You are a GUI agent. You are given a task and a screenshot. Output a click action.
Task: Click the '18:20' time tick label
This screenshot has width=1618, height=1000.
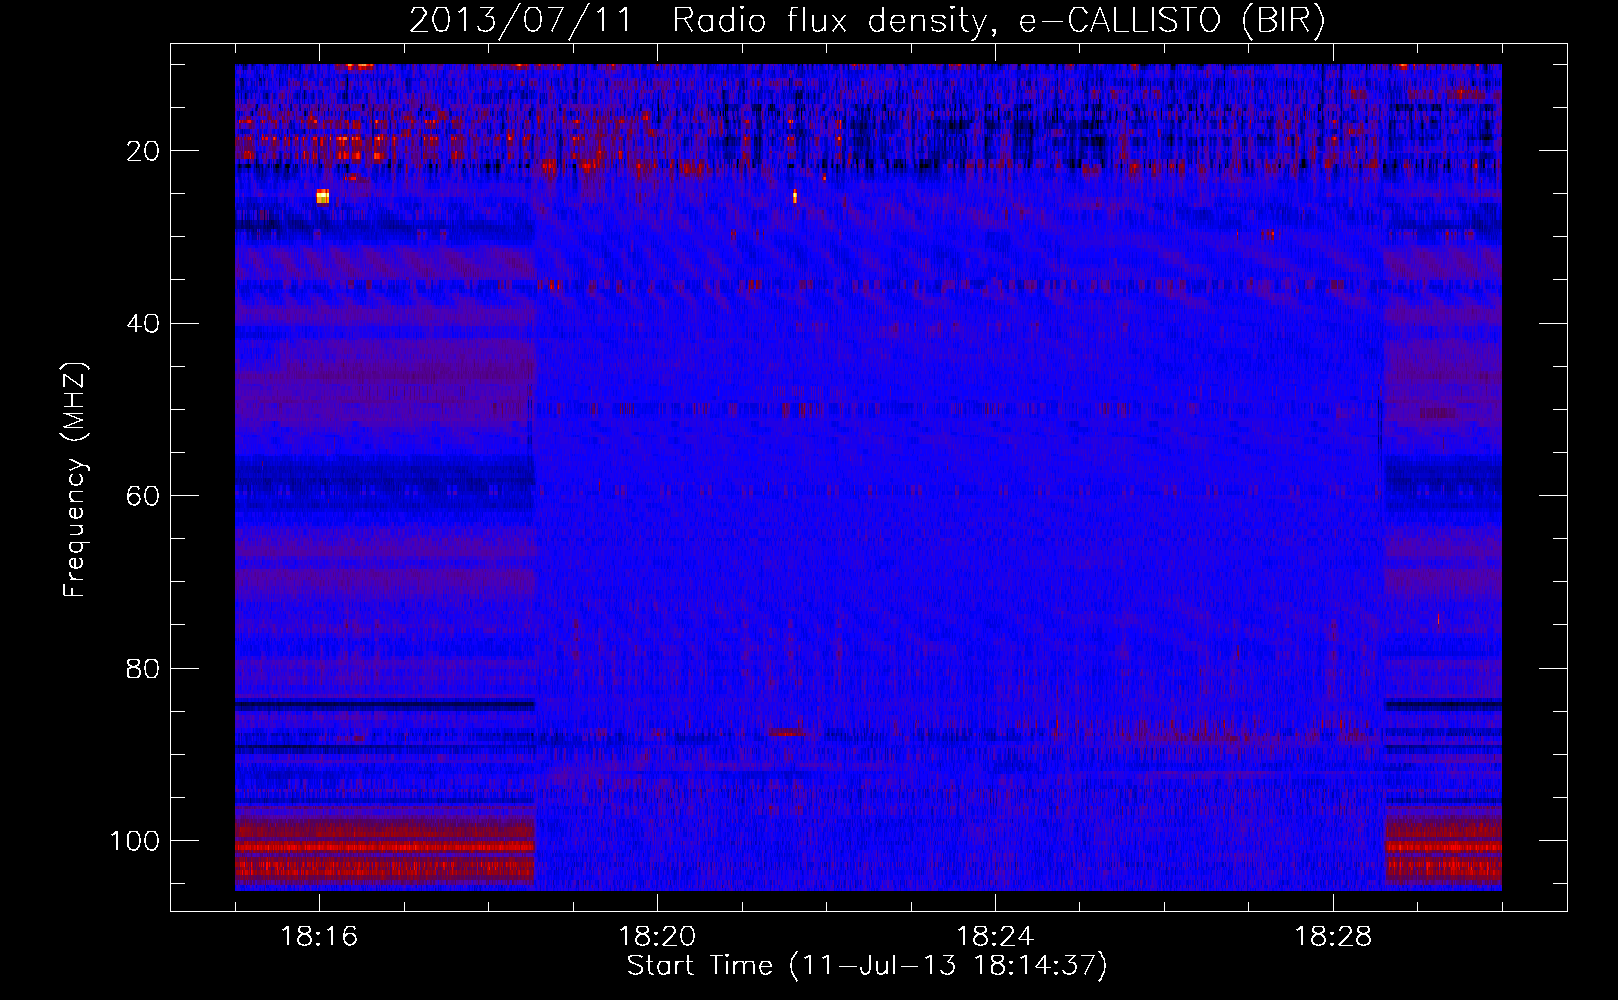[x=657, y=937]
